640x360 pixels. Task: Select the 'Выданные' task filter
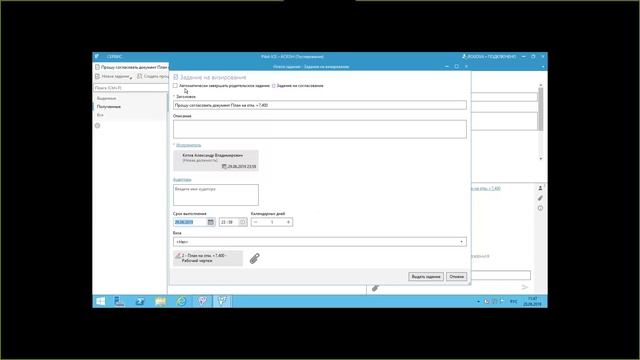coord(107,98)
